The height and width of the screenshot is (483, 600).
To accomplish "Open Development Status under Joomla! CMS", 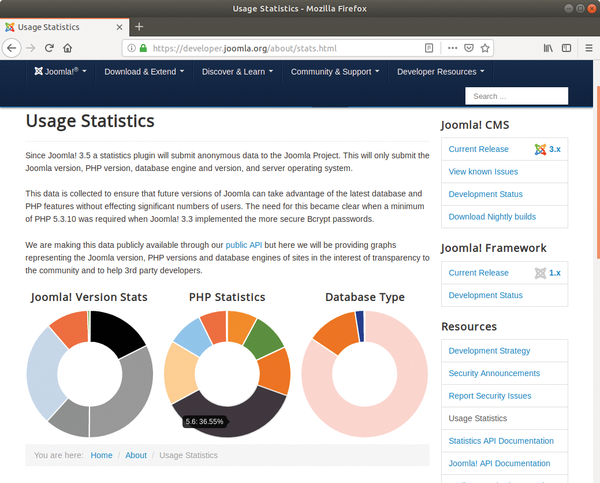I will 485,194.
